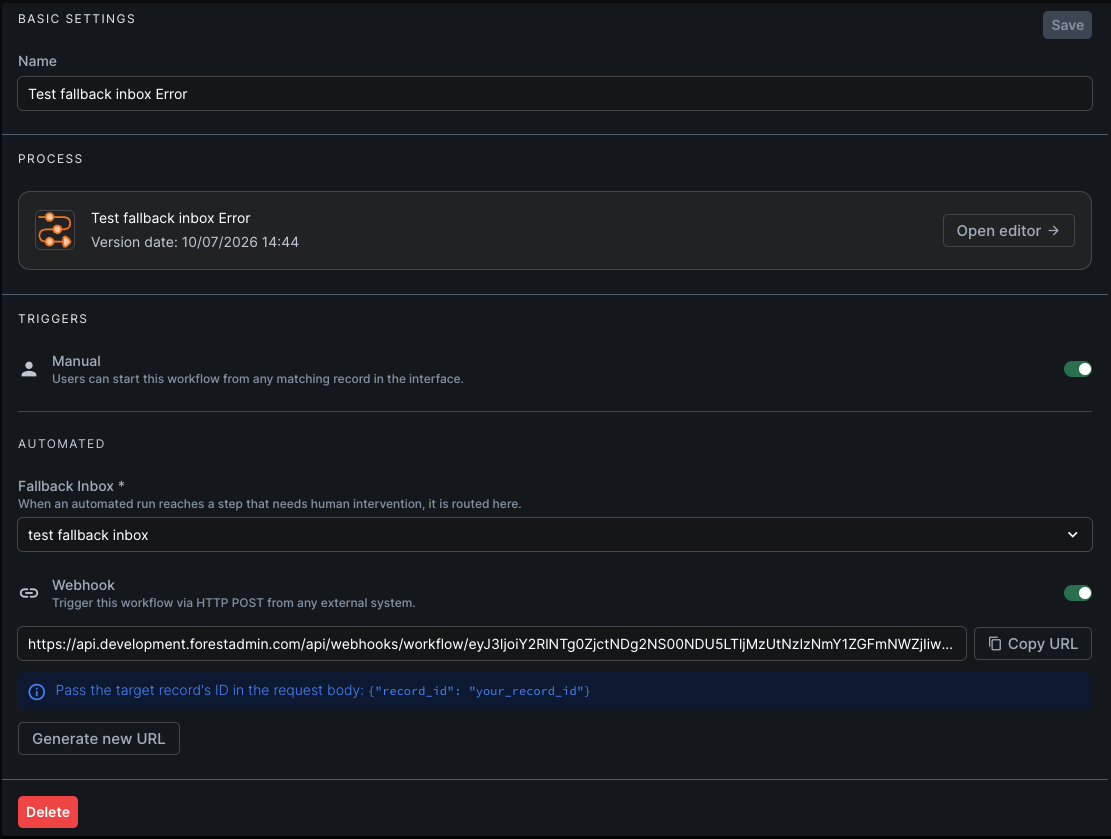1111x839 pixels.
Task: Click the AUTOMATED section heading
Action: pos(62,444)
